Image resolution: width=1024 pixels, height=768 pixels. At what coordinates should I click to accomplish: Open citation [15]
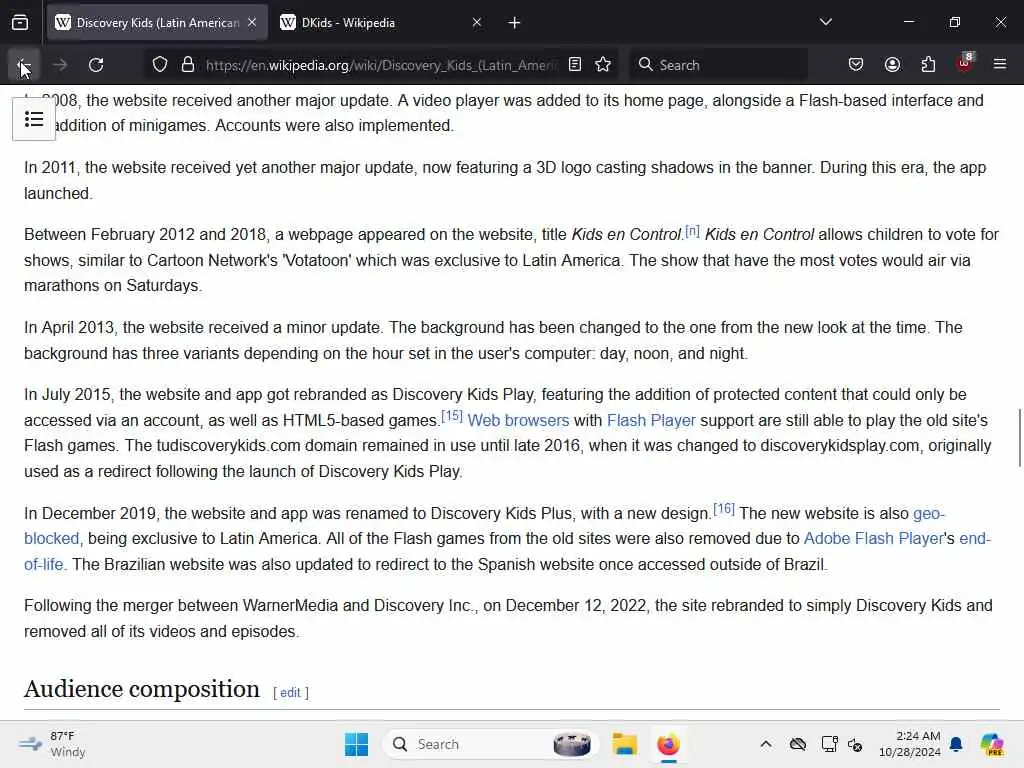coord(452,416)
